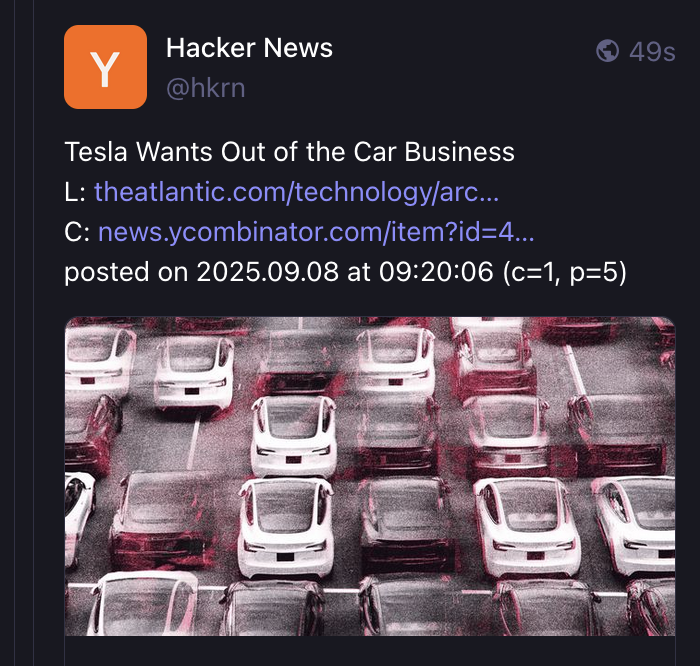700x666 pixels.
Task: Open the Hacker News orange Y avatar
Action: pyautogui.click(x=105, y=67)
